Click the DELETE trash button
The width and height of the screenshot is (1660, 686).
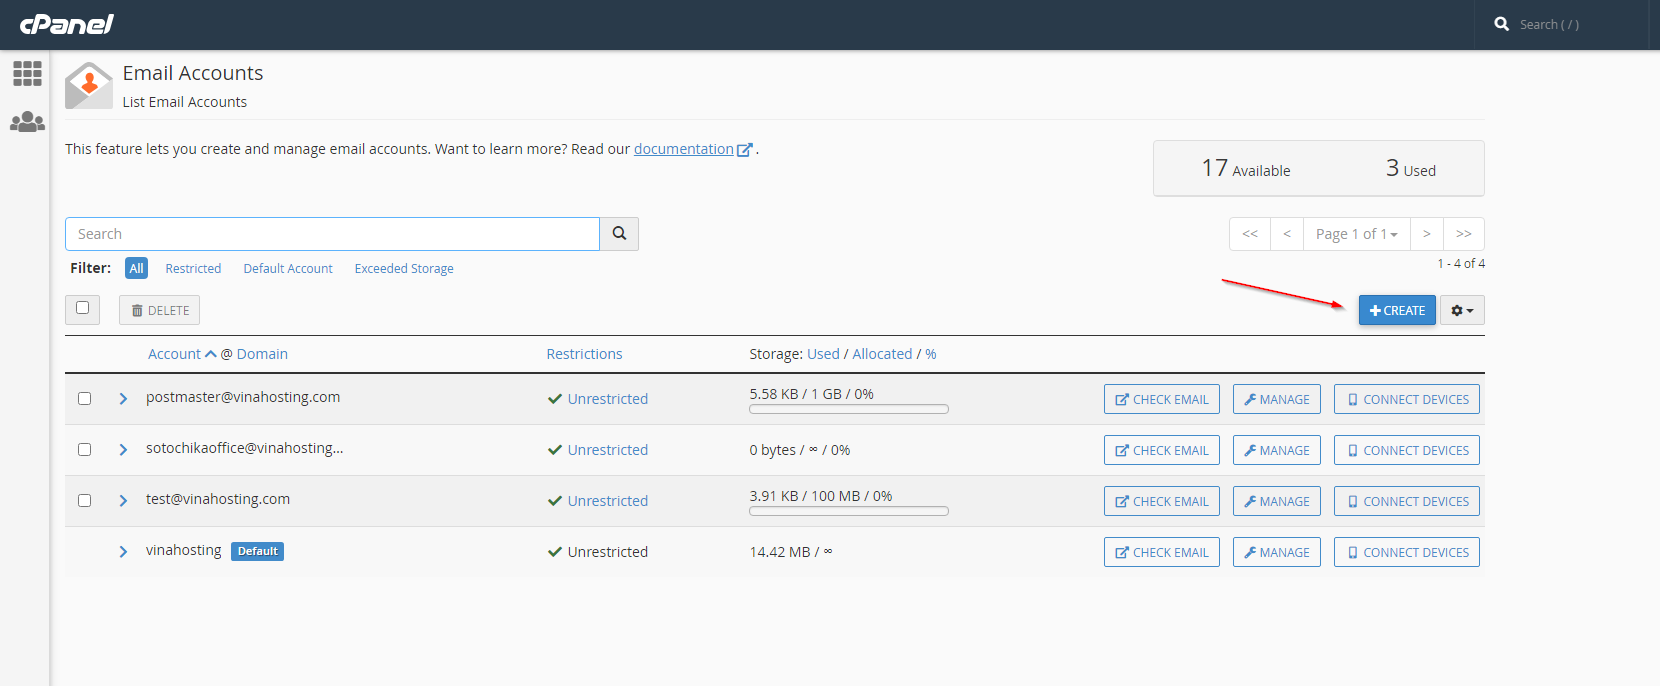click(160, 311)
